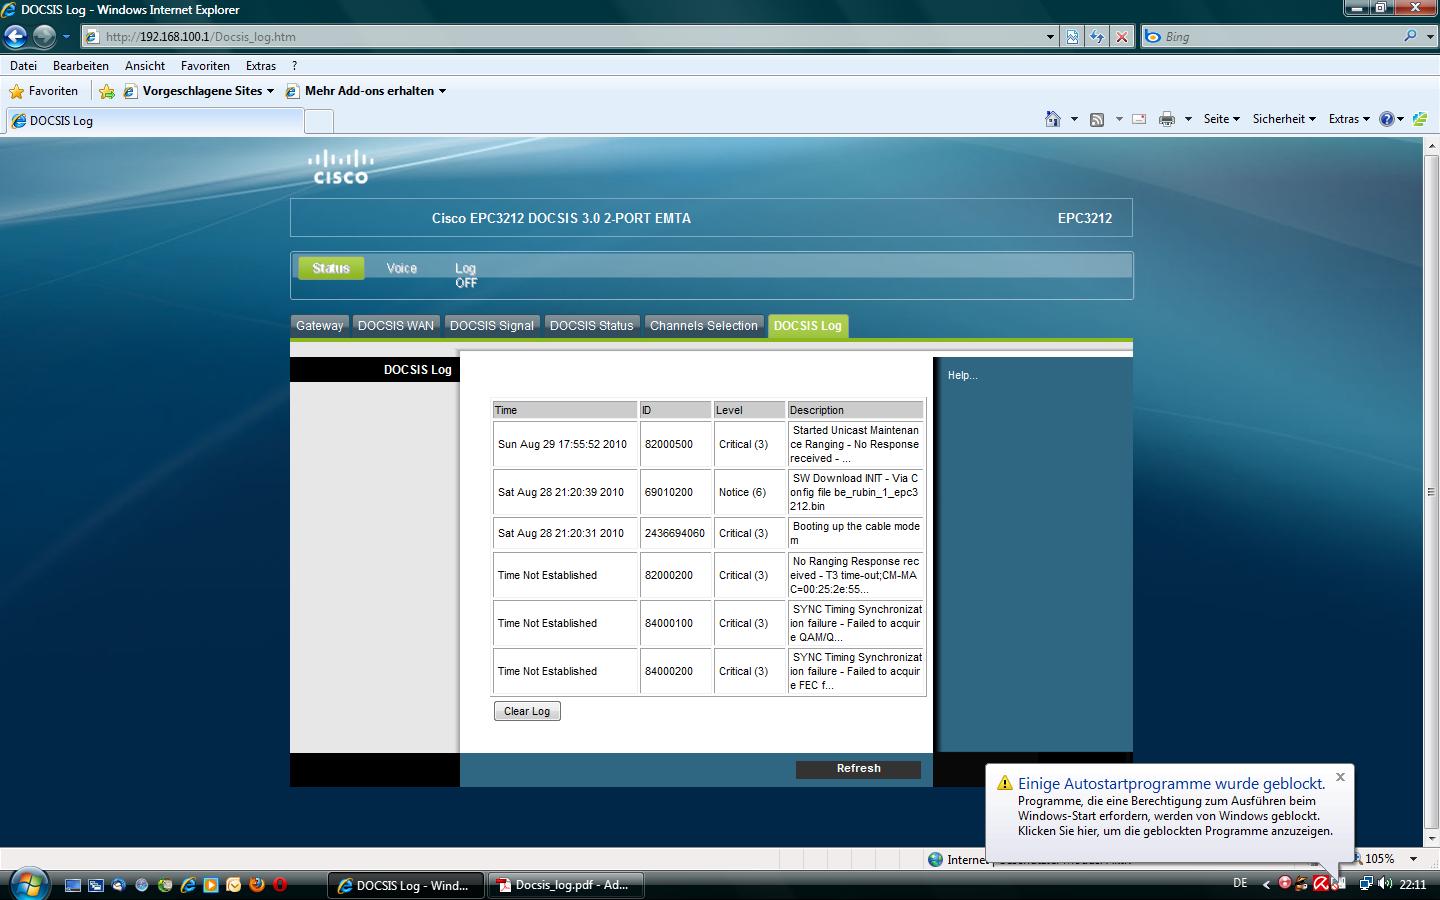The width and height of the screenshot is (1440, 900).
Task: Expand the Sicherheit dropdown
Action: click(1284, 119)
